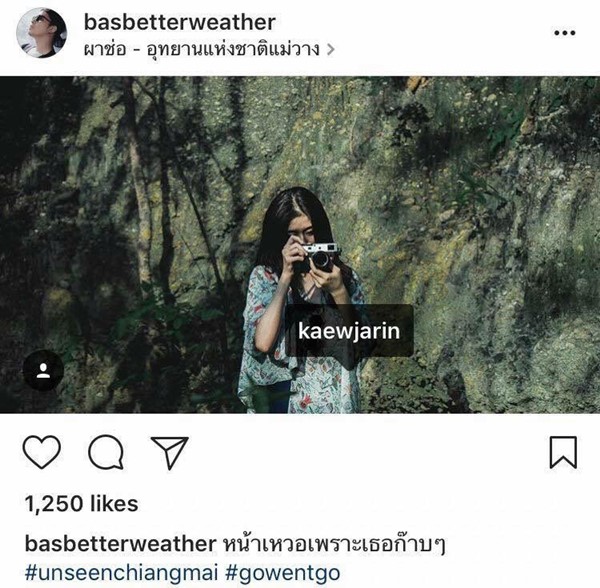Tap the woman's face behind the camera

[x=300, y=231]
